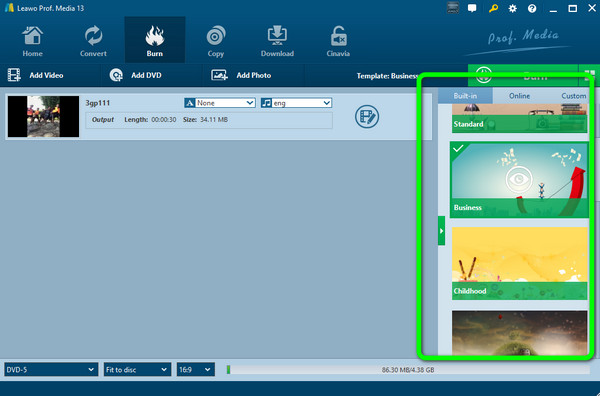Click the help question mark icon
600x396 pixels.
pos(532,8)
